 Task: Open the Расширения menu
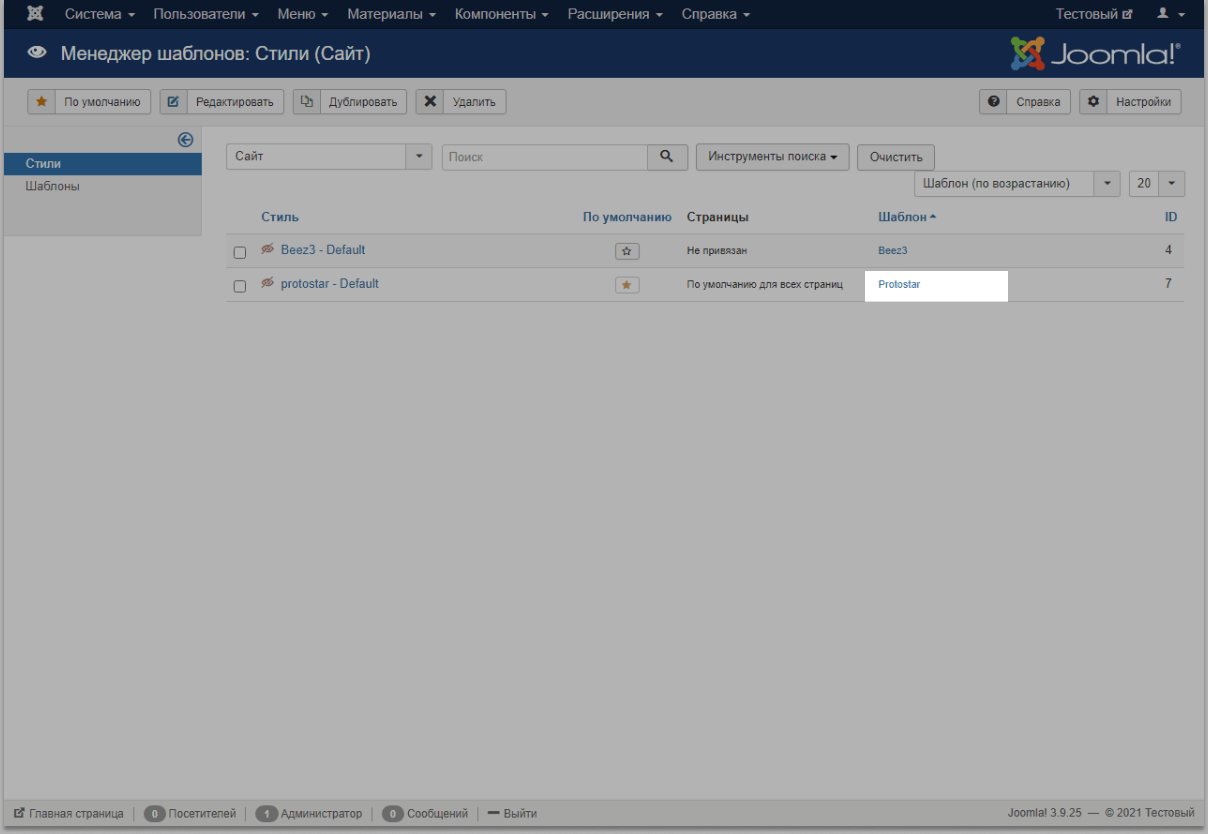click(x=615, y=14)
